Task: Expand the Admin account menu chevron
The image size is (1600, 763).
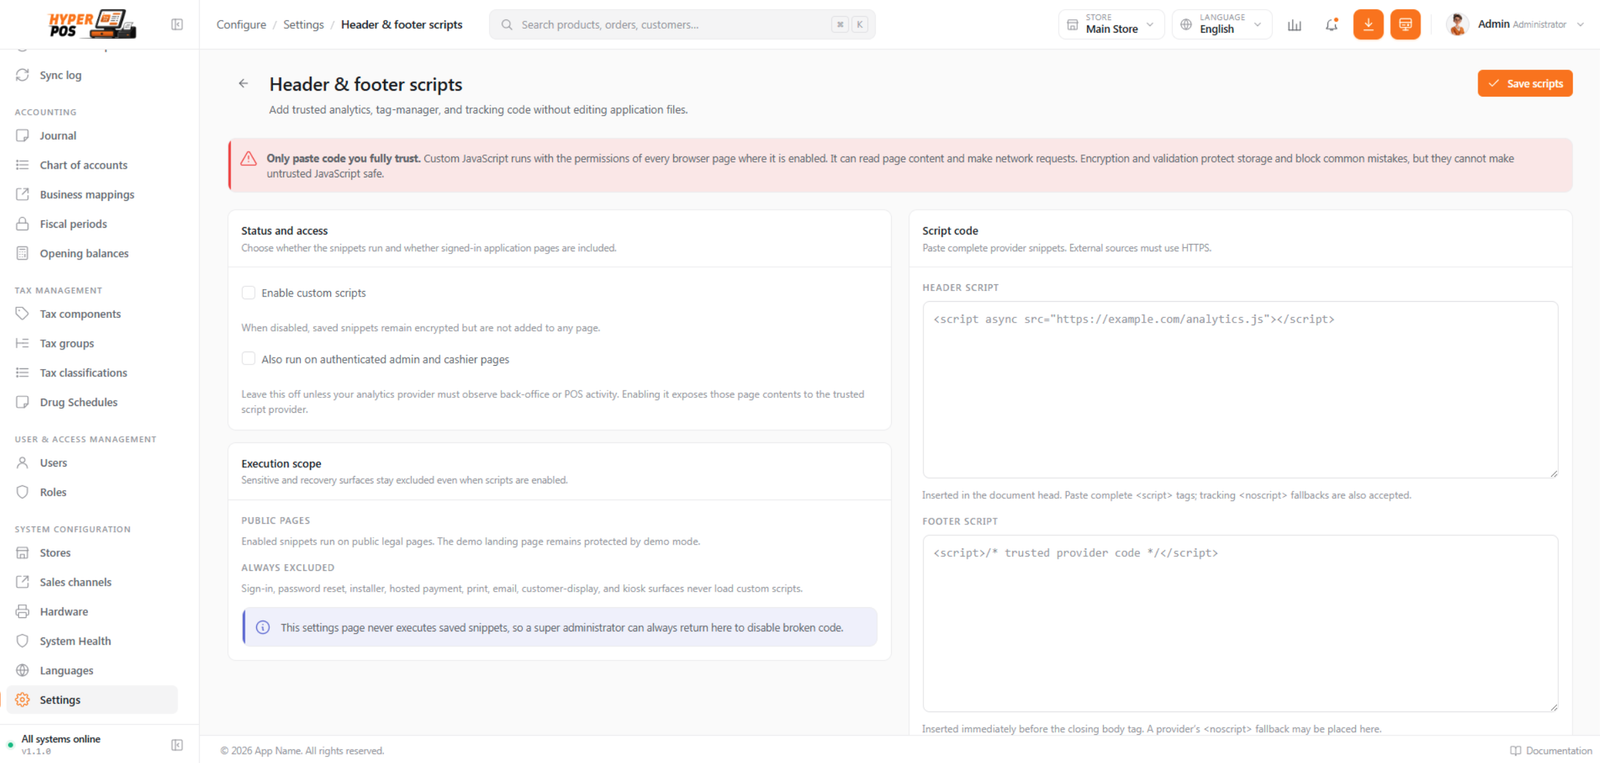Action: click(1580, 25)
